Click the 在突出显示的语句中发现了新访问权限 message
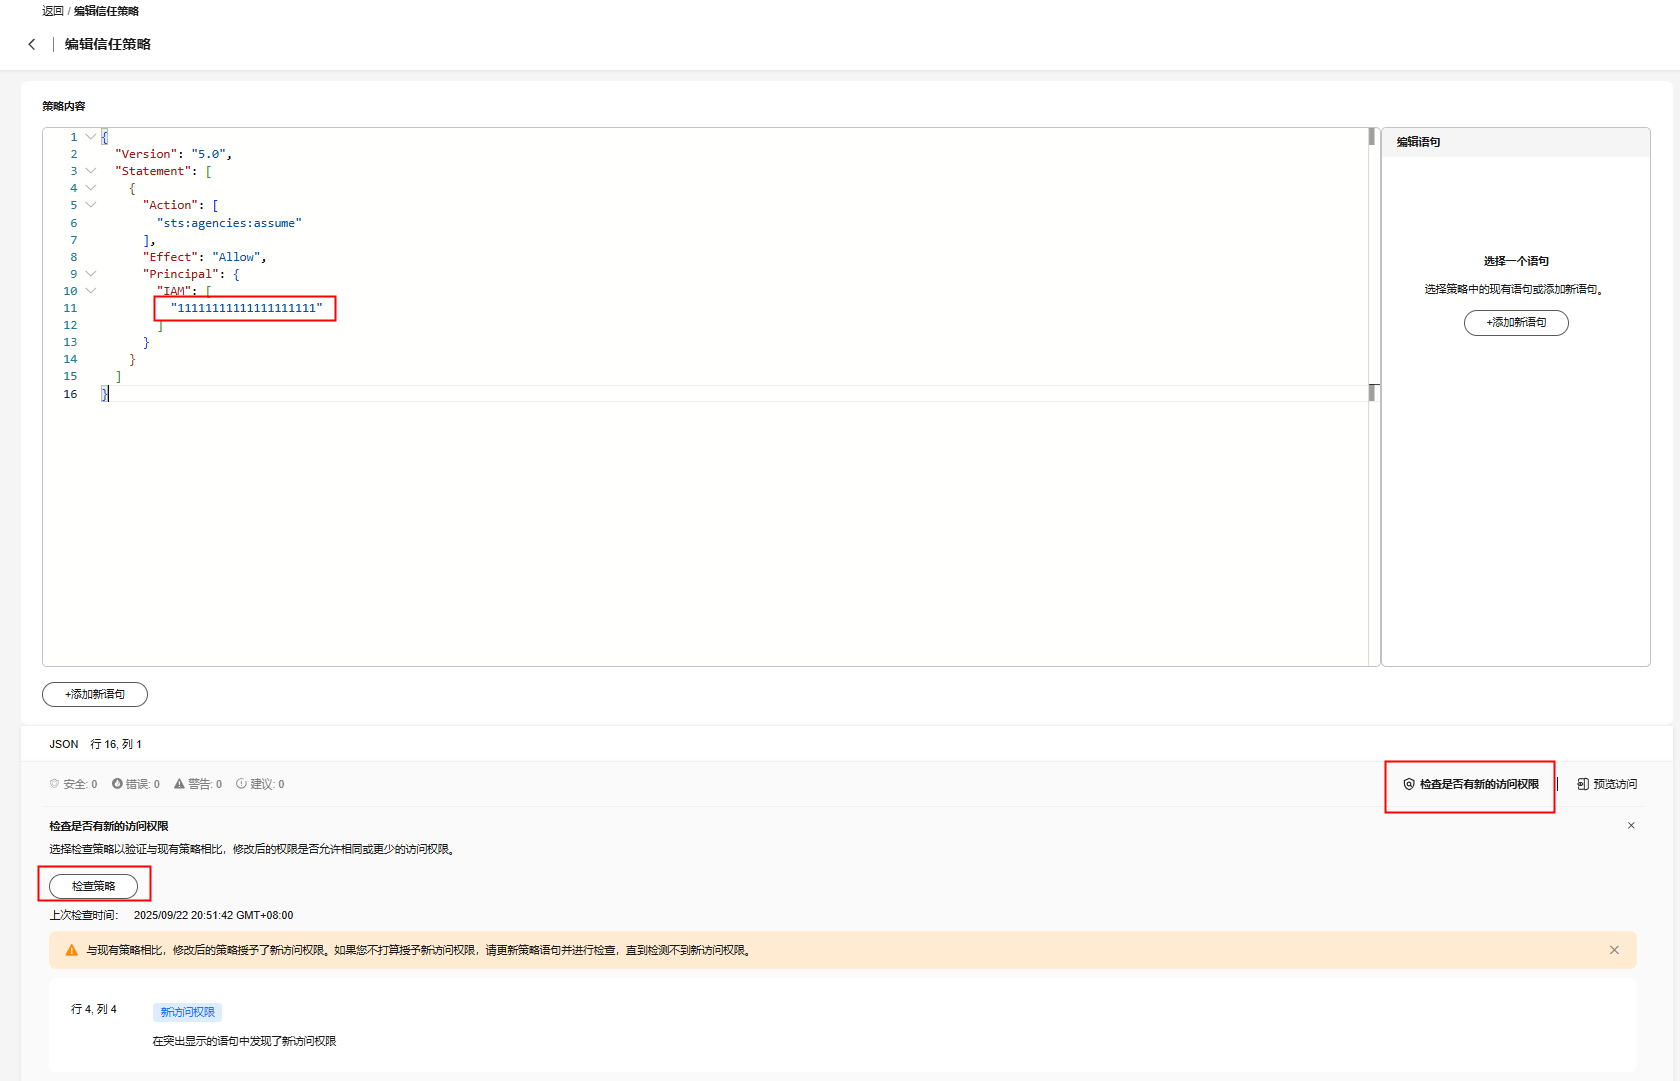Image resolution: width=1680 pixels, height=1081 pixels. pyautogui.click(x=244, y=1041)
